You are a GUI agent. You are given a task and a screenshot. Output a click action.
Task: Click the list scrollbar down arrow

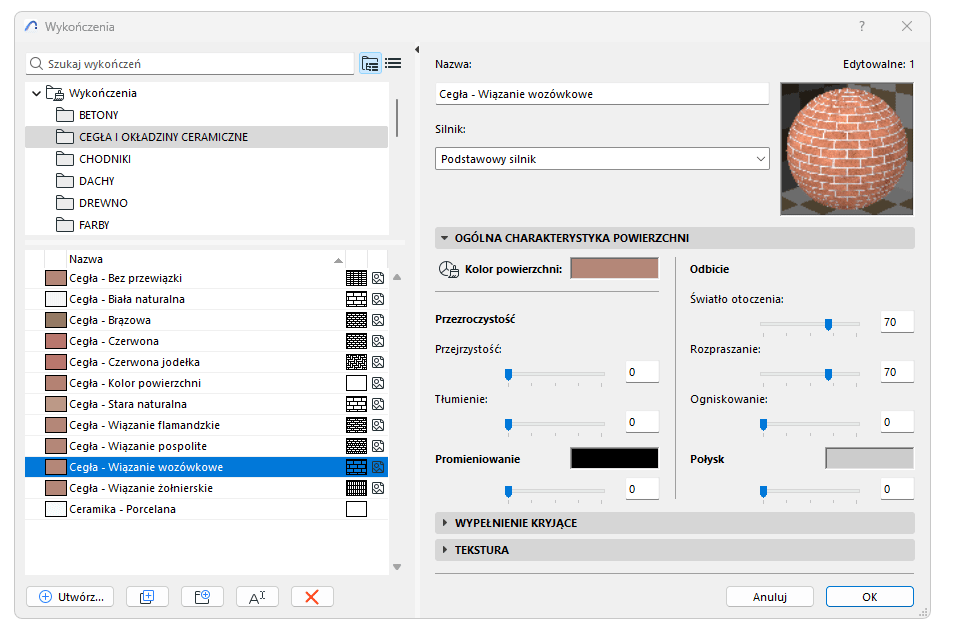(x=397, y=567)
